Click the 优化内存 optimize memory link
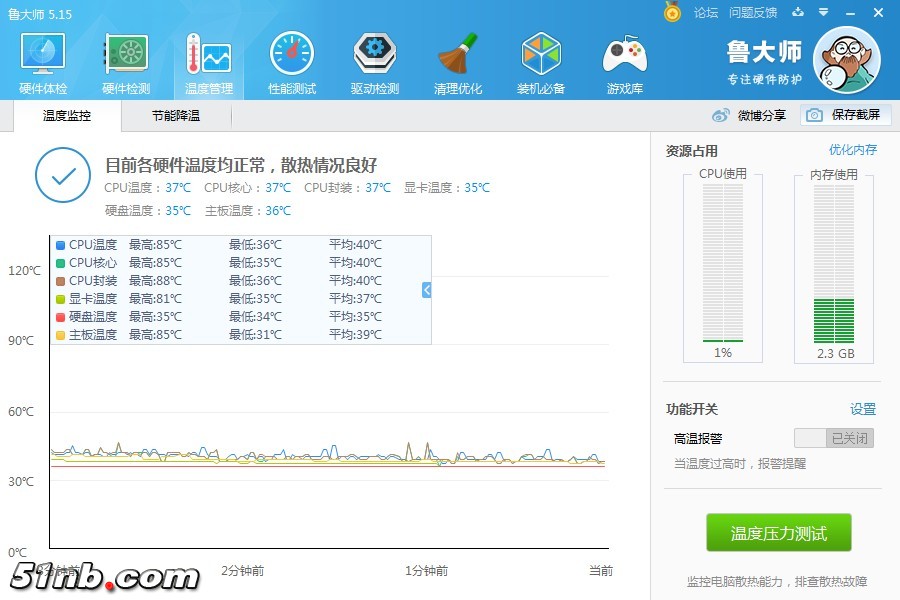 point(852,150)
